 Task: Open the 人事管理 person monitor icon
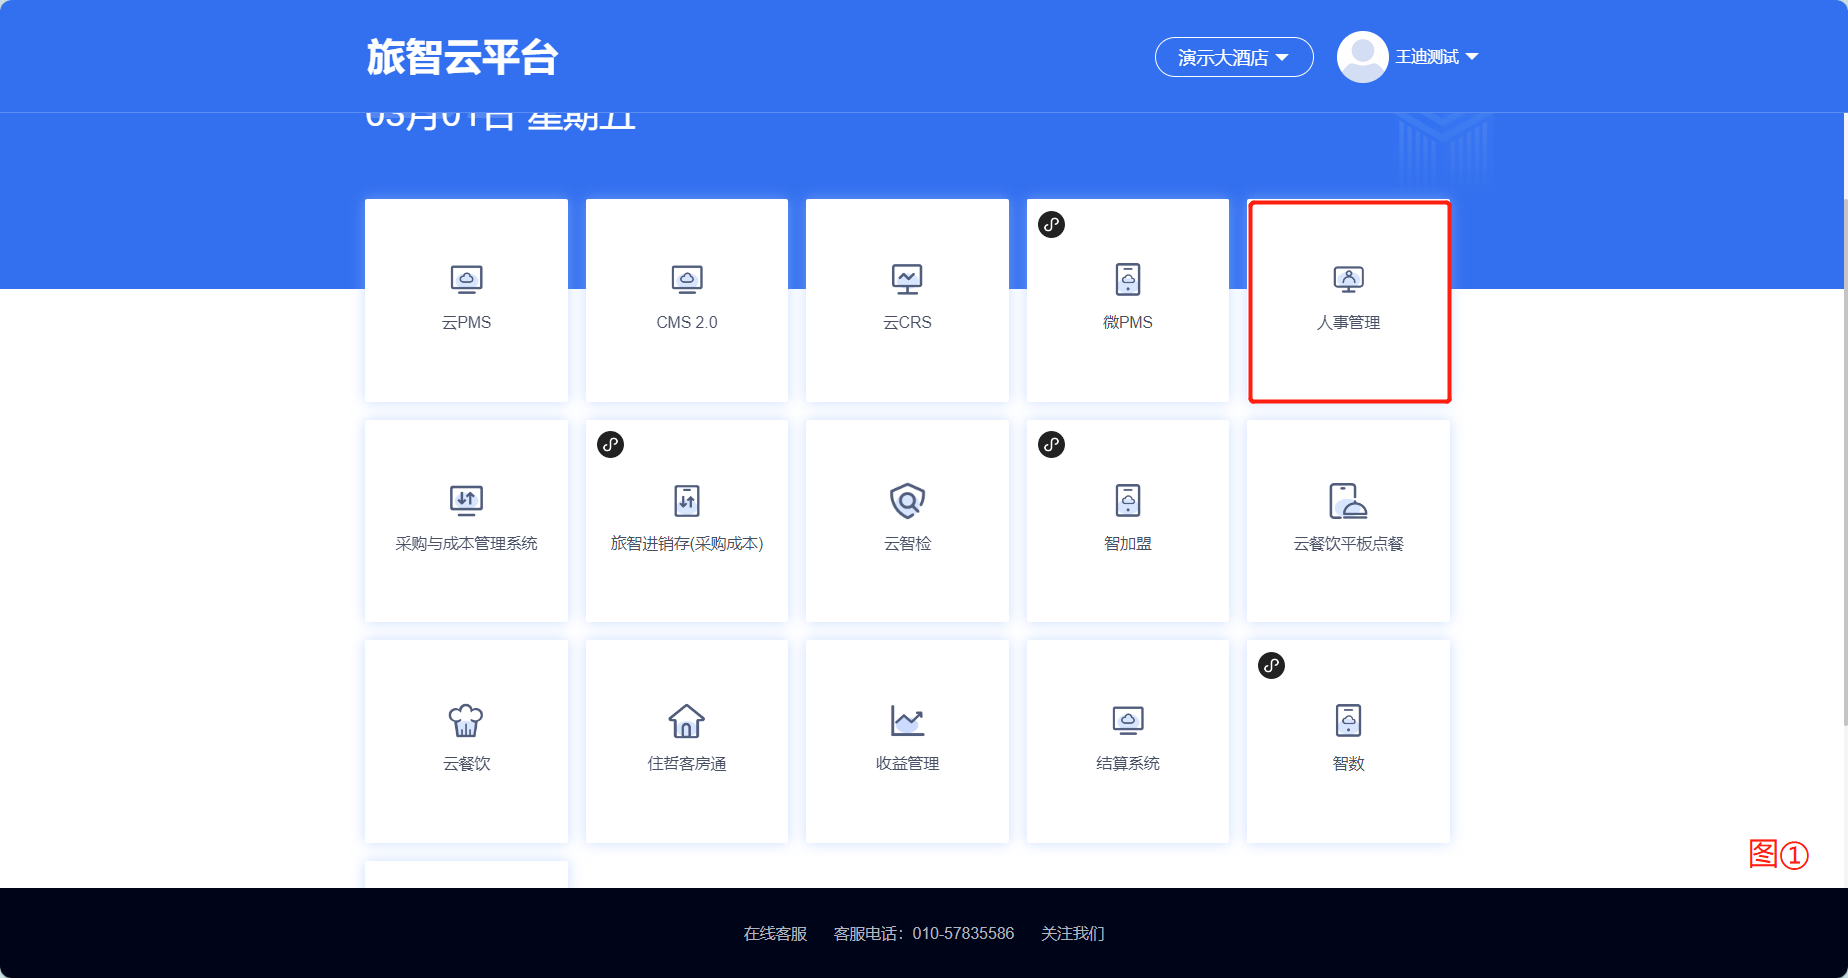(1348, 279)
